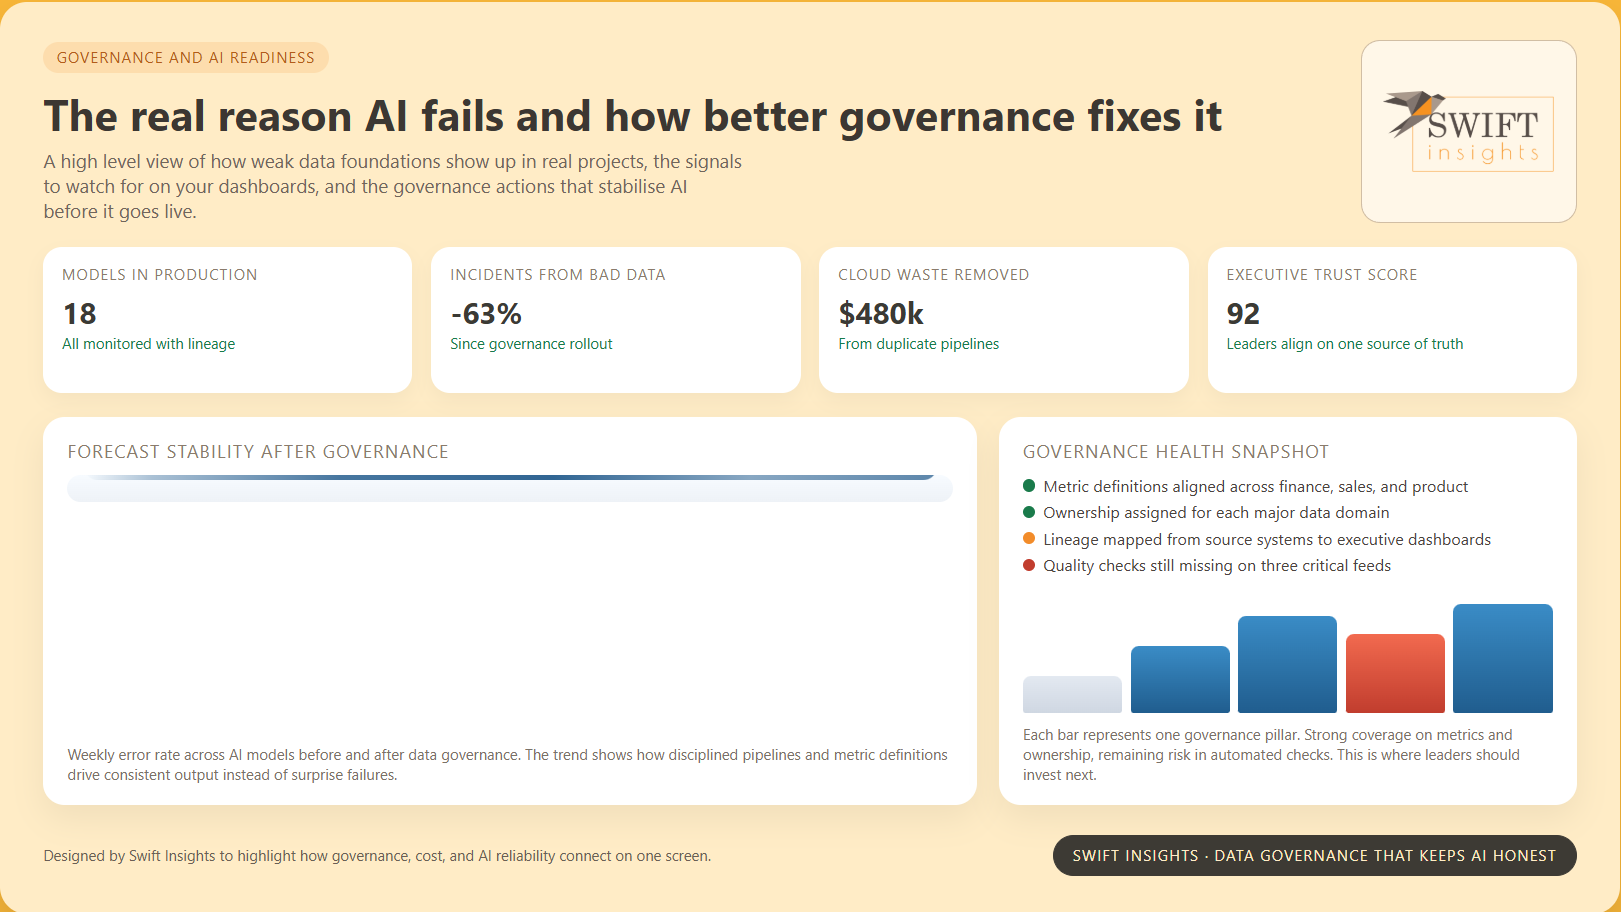This screenshot has width=1621, height=912.
Task: Click 'Since governance rollout' text
Action: (531, 344)
